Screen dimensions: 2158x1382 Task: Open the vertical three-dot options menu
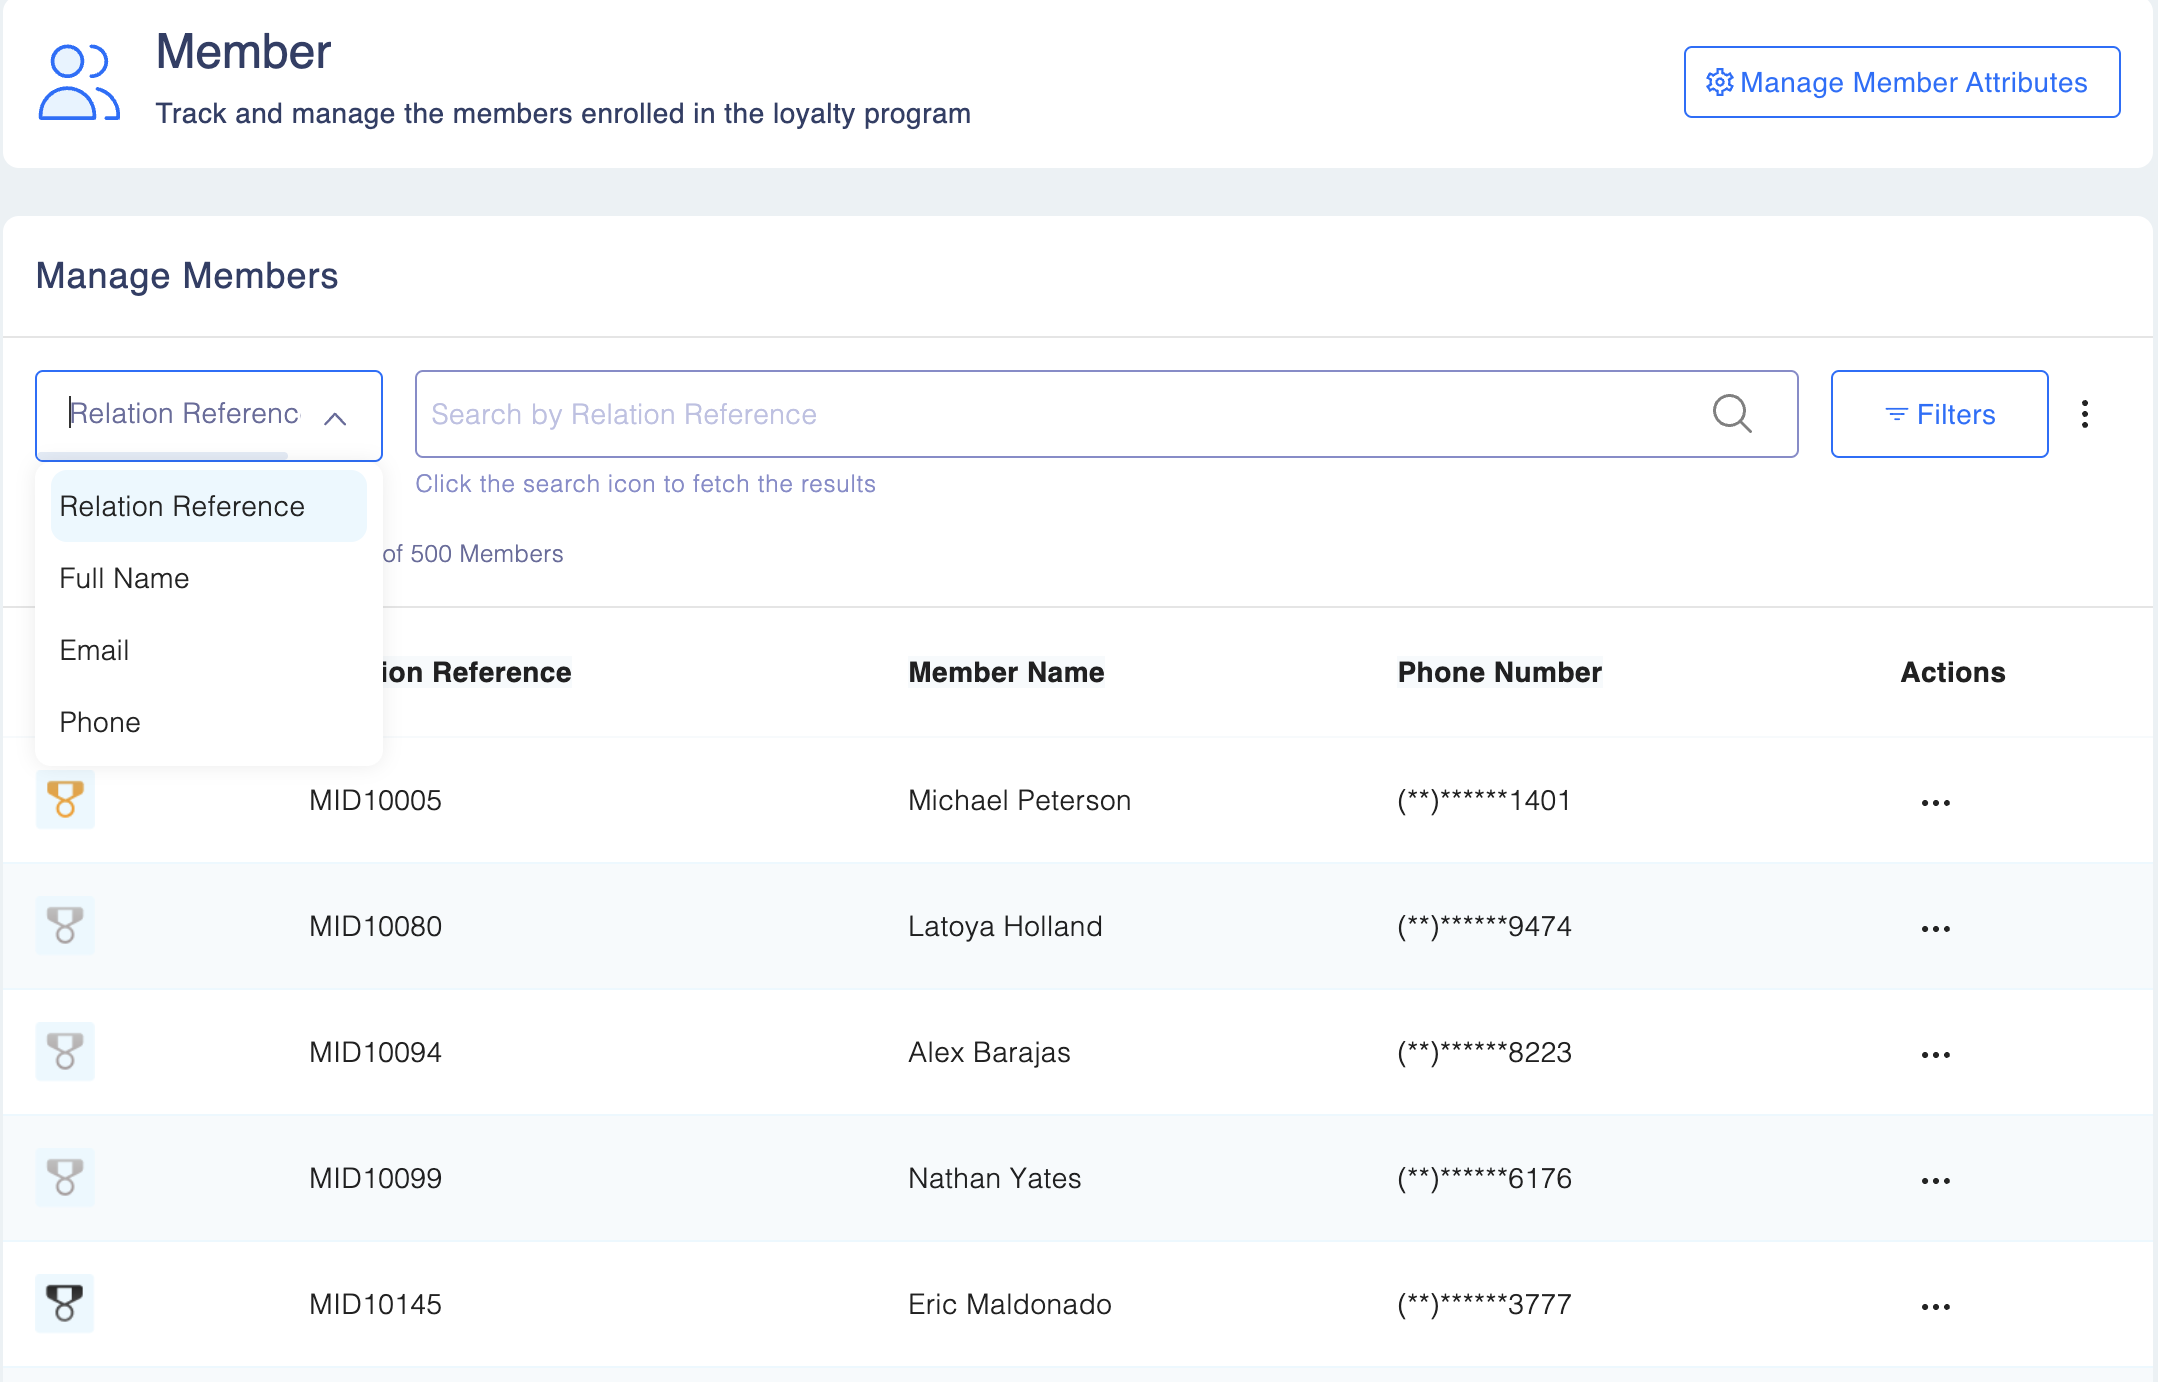(x=2084, y=414)
